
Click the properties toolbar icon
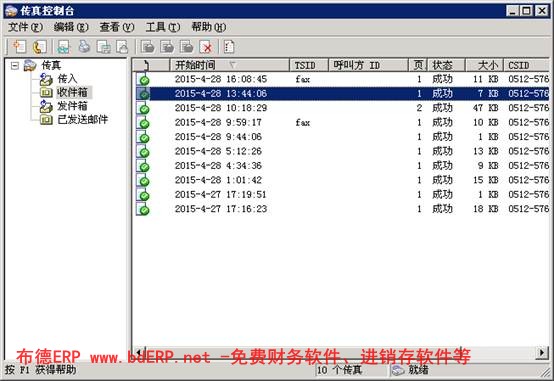(x=229, y=47)
